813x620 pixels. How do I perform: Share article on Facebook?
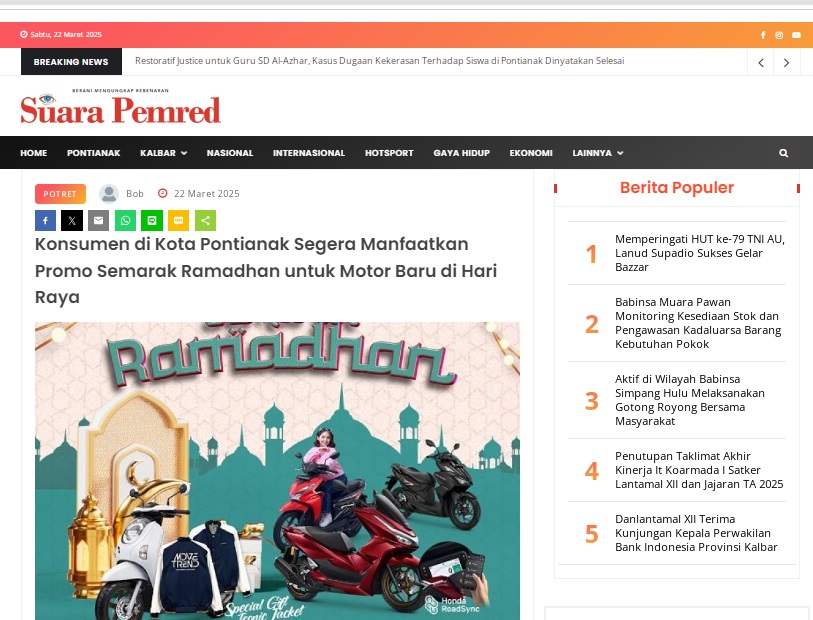45,220
